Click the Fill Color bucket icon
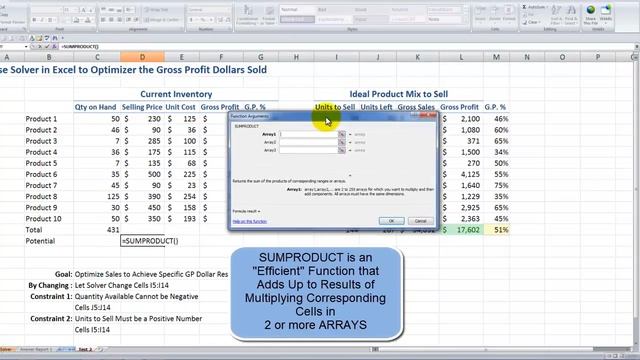Viewport: 640px width, 360px height. click(x=76, y=20)
